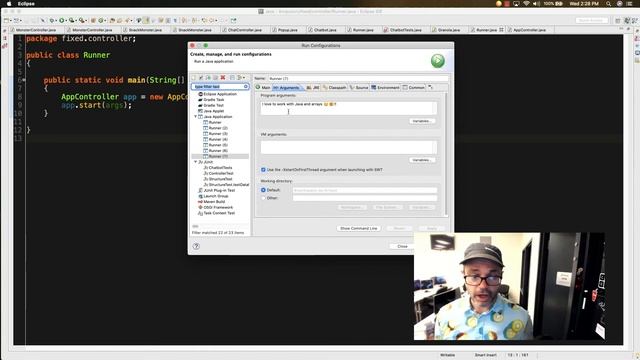The image size is (640, 360).
Task: Click the Collapse All icon above filter box
Action: [232, 78]
